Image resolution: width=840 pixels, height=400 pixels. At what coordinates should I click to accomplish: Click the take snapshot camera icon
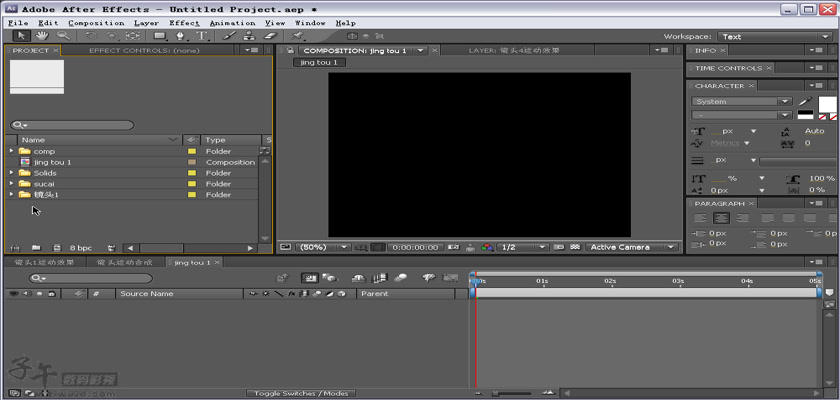point(453,247)
